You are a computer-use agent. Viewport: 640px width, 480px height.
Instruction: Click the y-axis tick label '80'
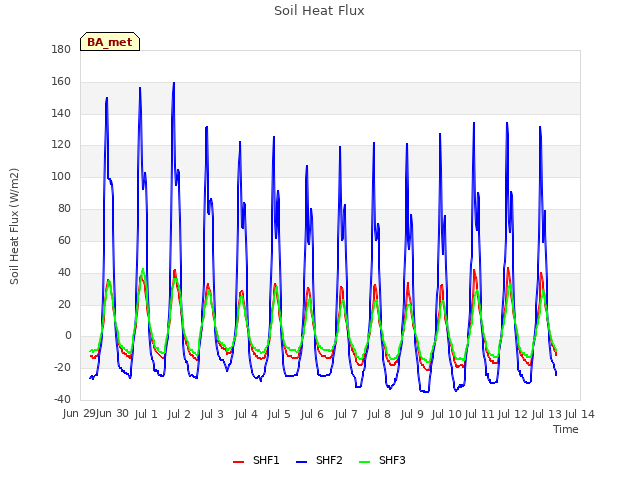[x=64, y=209]
